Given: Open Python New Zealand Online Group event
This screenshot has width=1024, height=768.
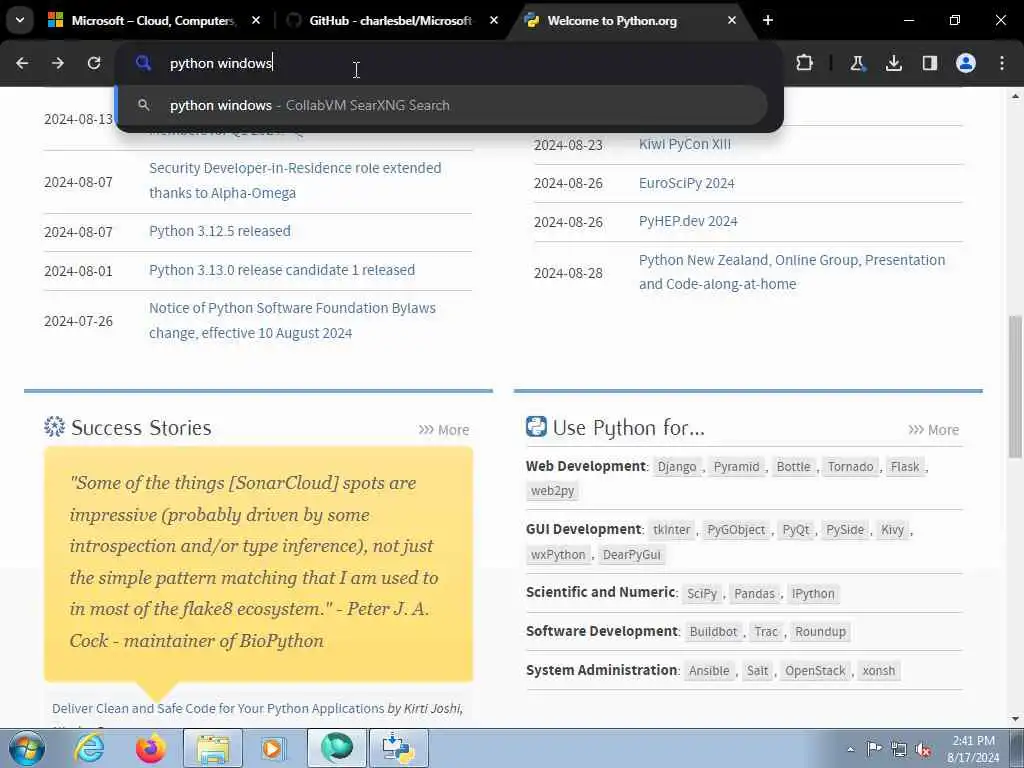Looking at the screenshot, I should tap(792, 272).
